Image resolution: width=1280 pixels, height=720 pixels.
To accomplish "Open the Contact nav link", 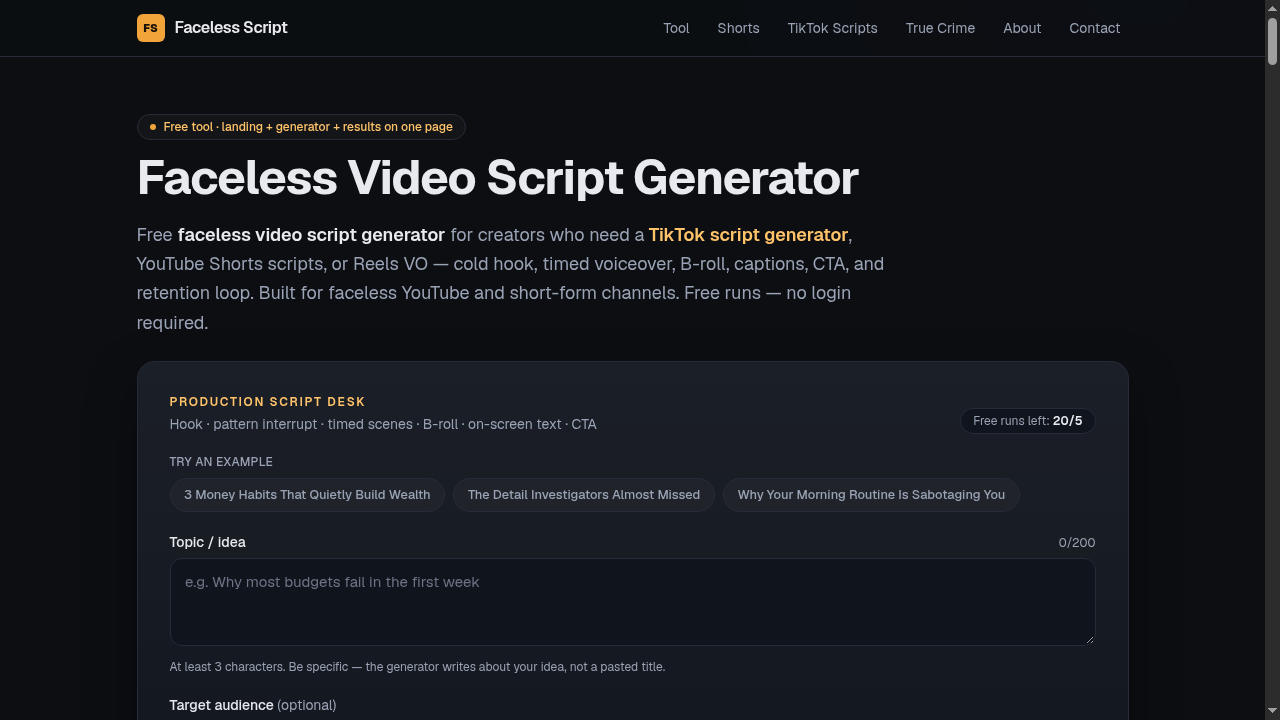I will [1094, 28].
